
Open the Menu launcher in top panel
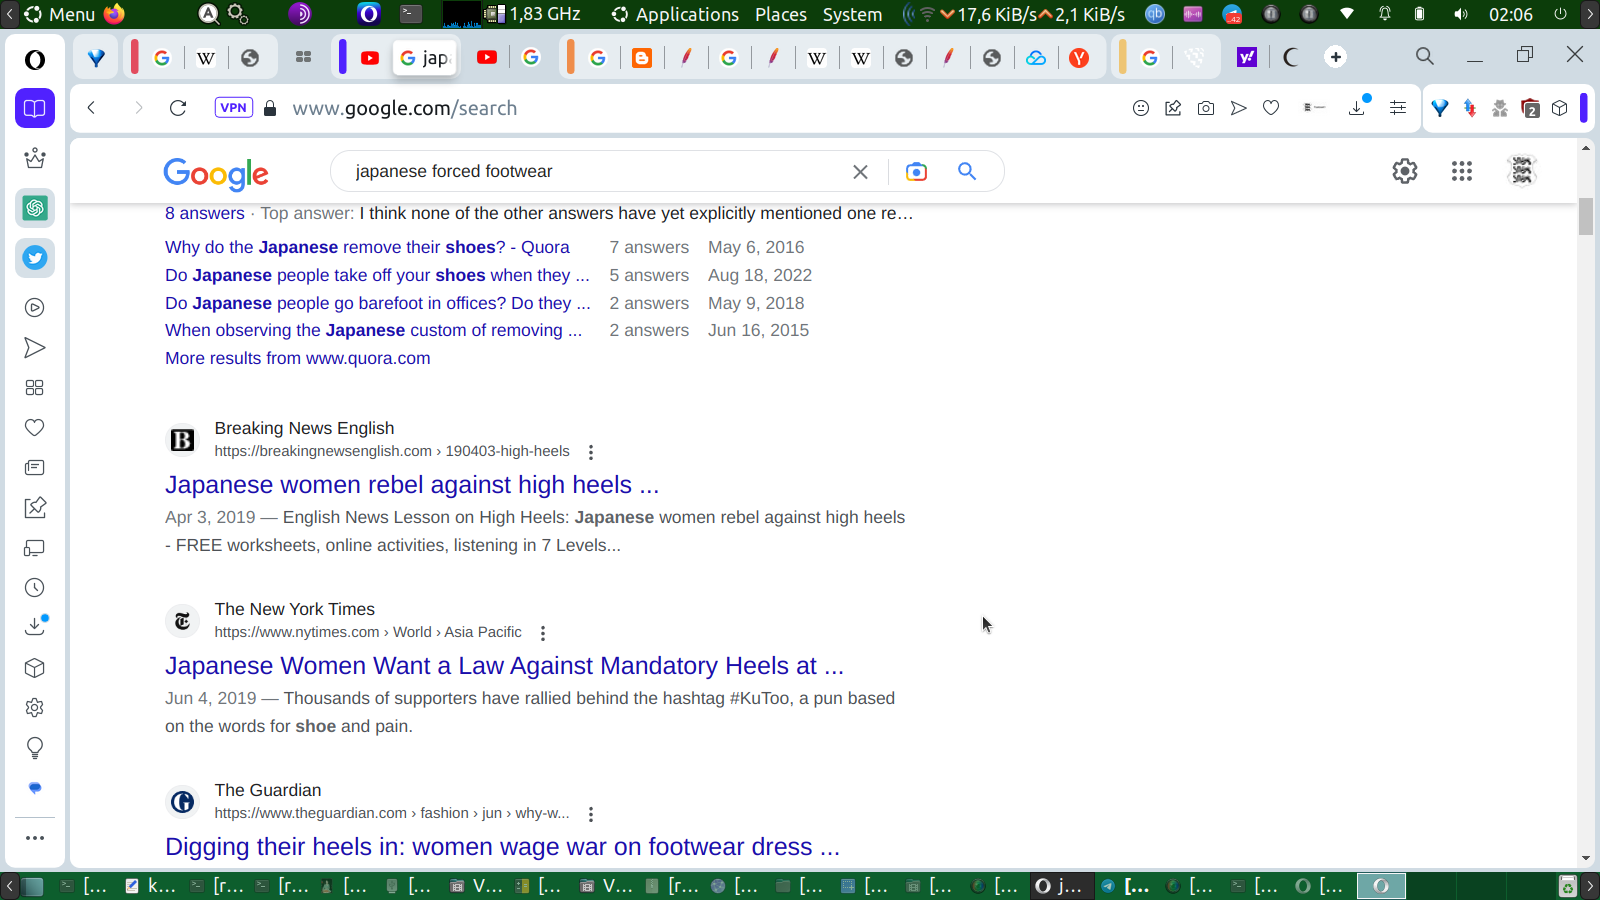pos(60,14)
